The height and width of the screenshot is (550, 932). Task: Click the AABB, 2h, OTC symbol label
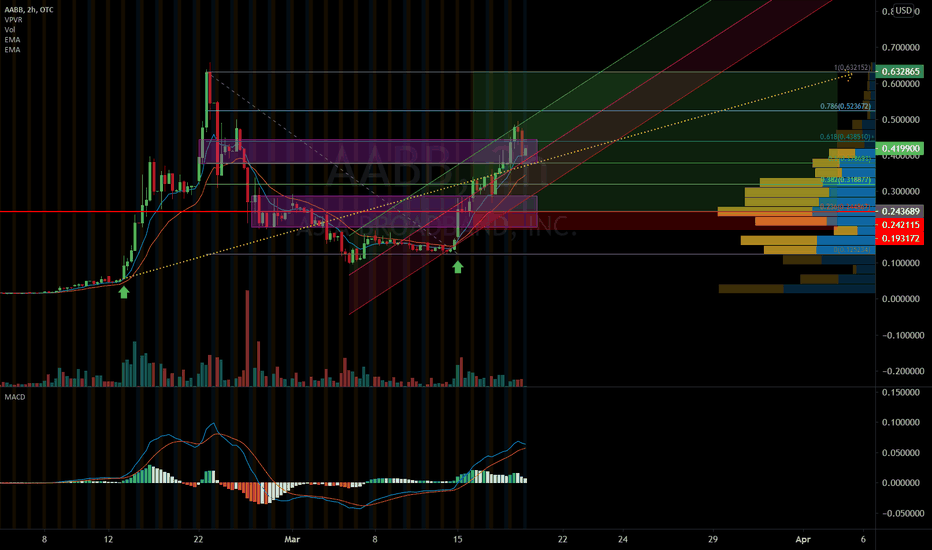click(x=29, y=10)
